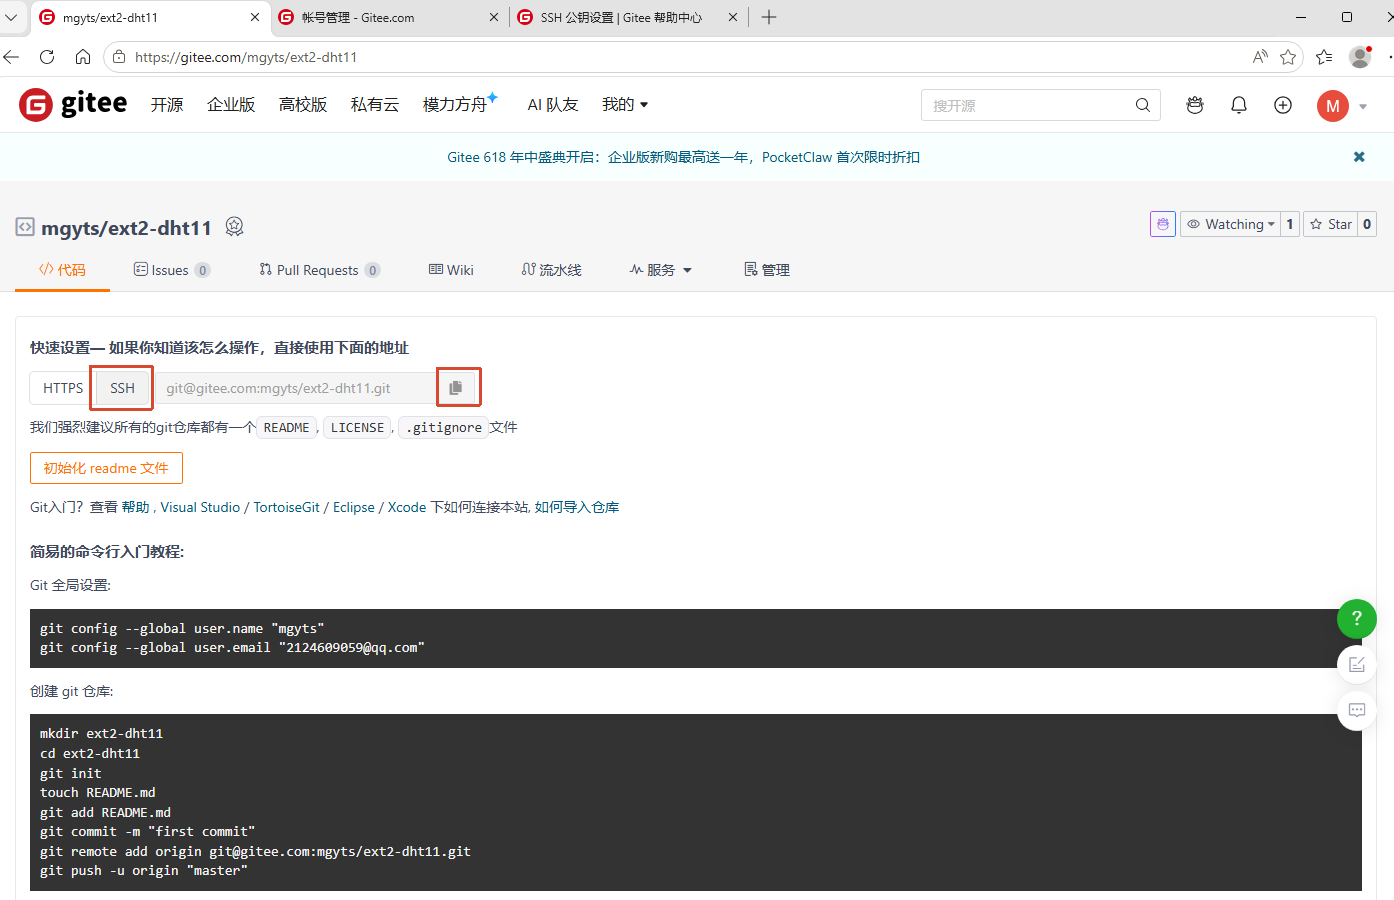Viewport: 1394px width, 900px height.
Task: Open the Visual Studio link
Action: pos(200,508)
